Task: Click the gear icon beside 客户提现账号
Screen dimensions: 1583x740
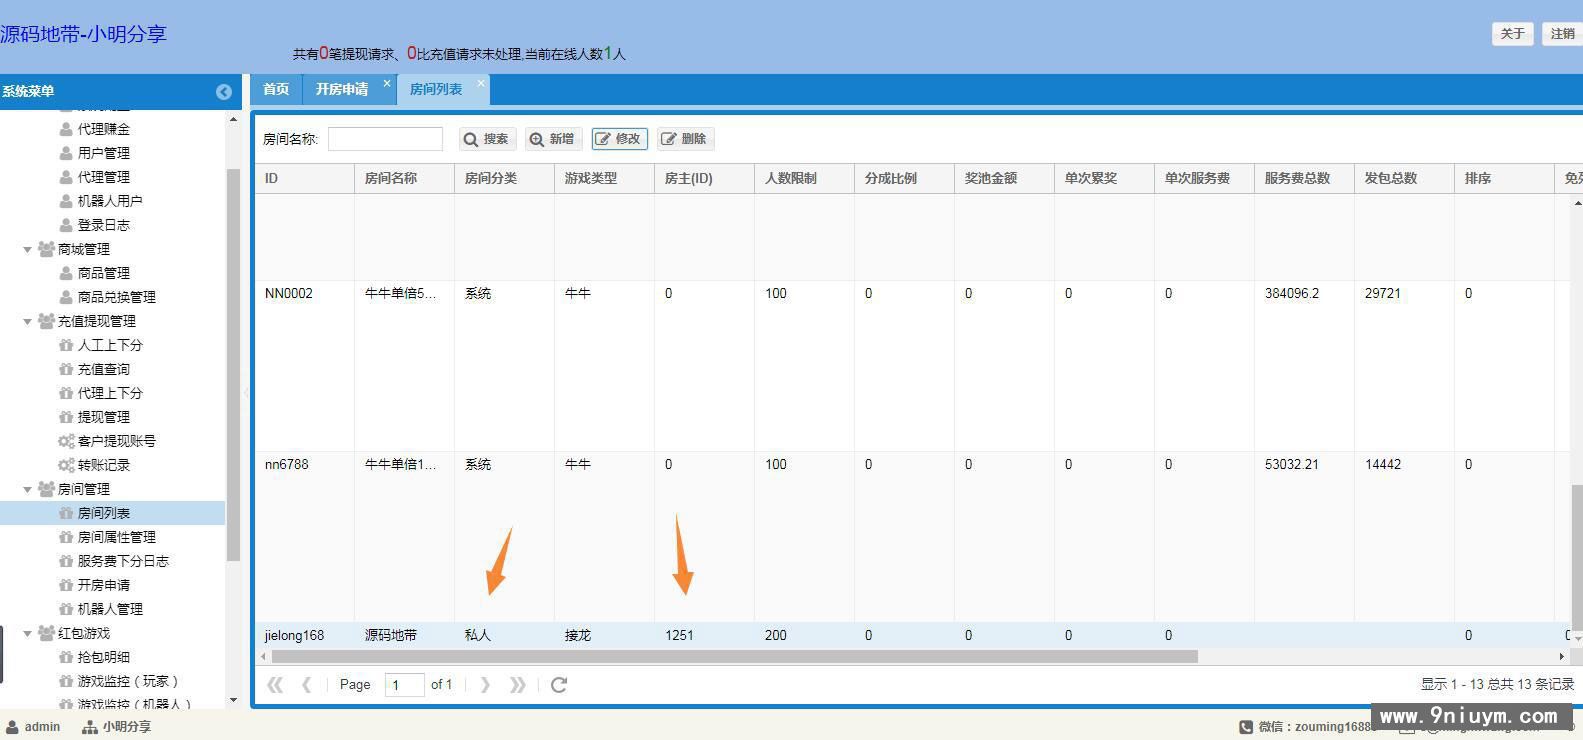Action: click(x=66, y=441)
